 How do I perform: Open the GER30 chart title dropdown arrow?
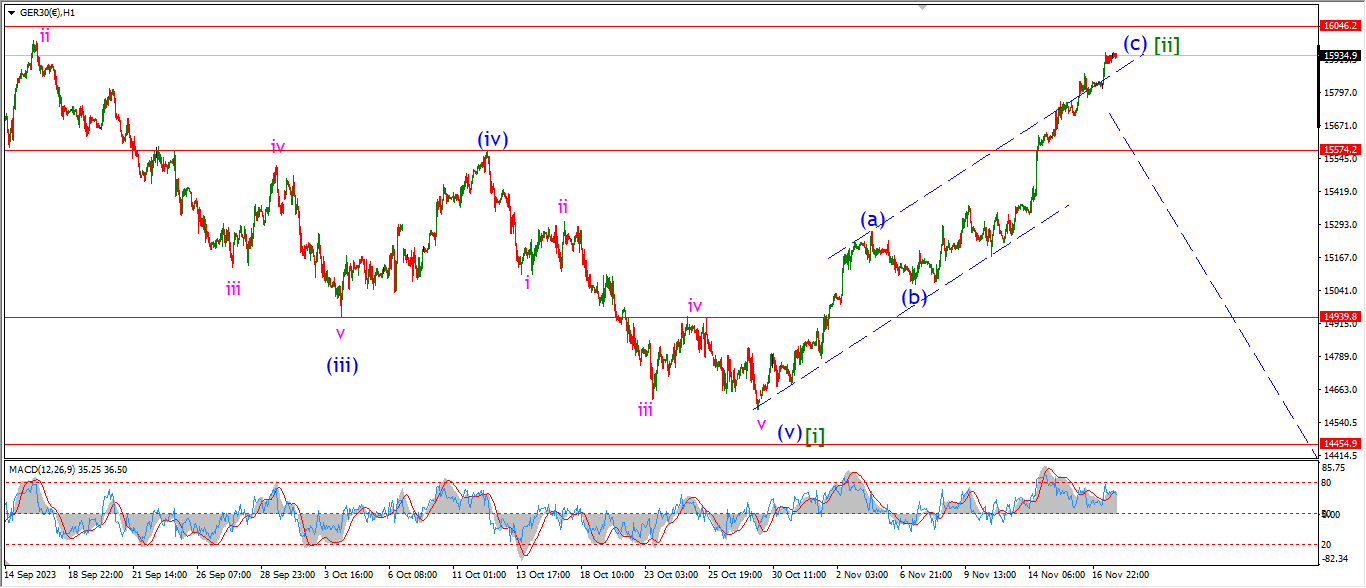tap(11, 12)
